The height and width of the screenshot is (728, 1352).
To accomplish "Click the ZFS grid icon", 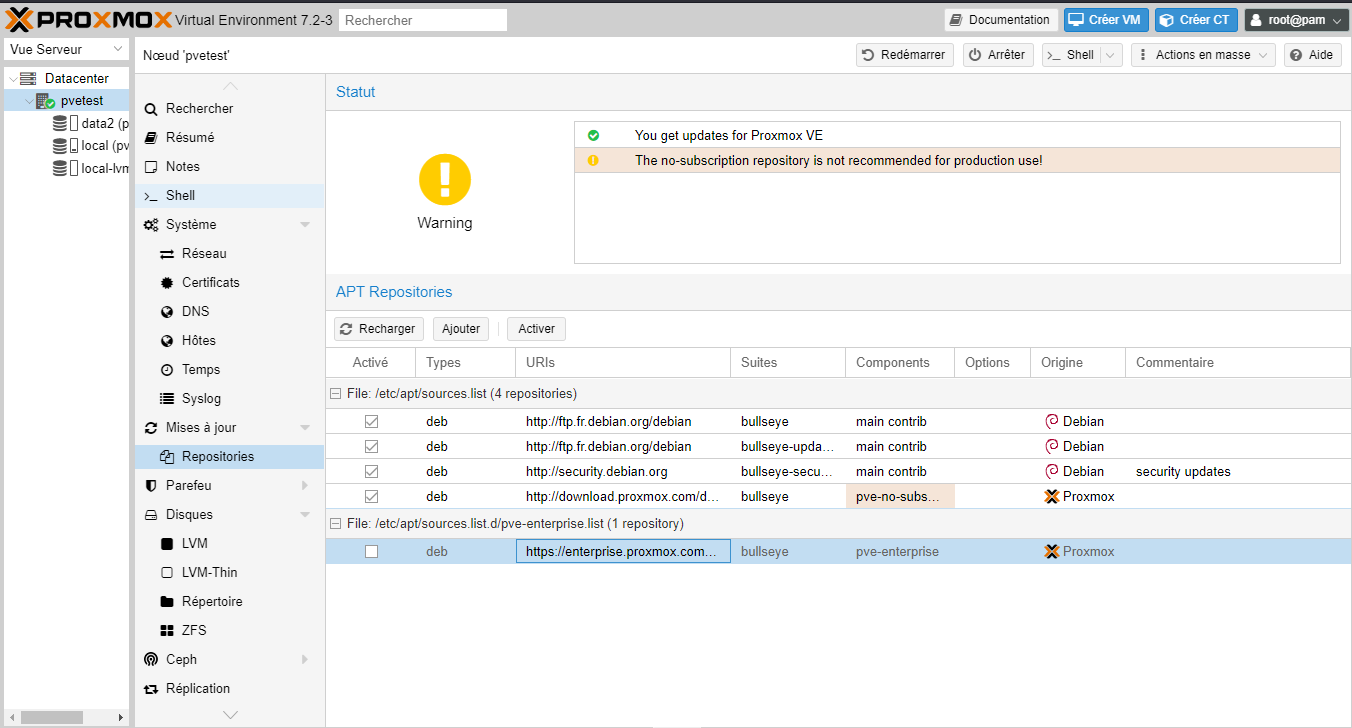I will 167,631.
